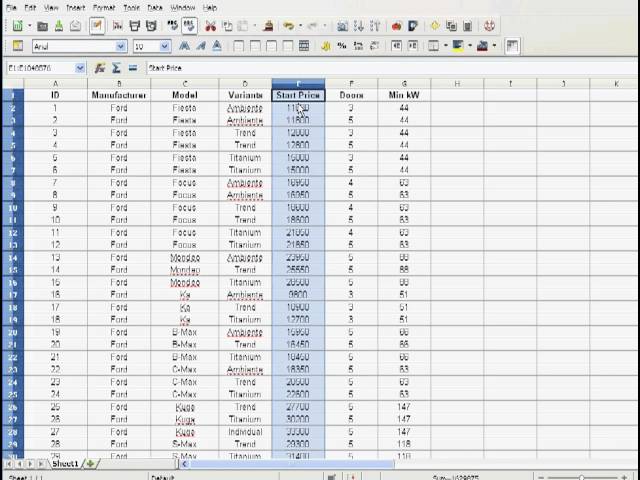This screenshot has height=480, width=640.
Task: Click the Show Draw Functions icon
Action: pyautogui.click(x=413, y=26)
